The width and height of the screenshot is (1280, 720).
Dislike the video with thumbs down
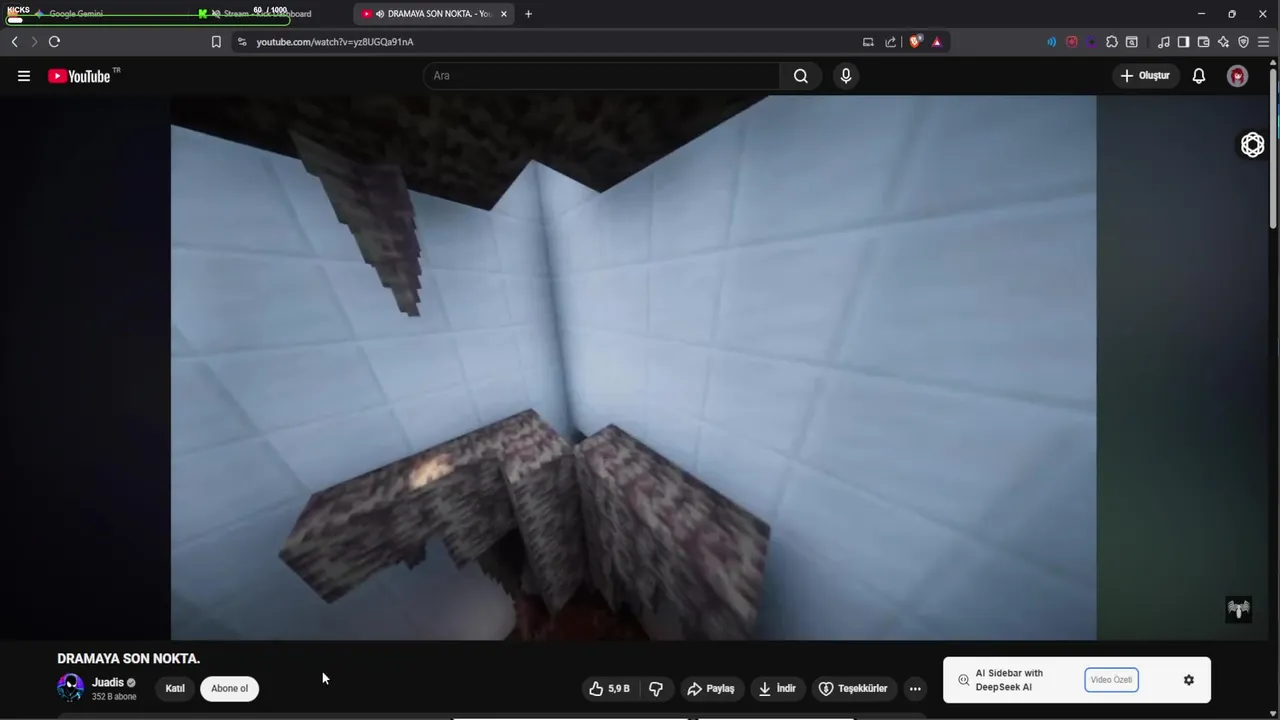point(656,689)
